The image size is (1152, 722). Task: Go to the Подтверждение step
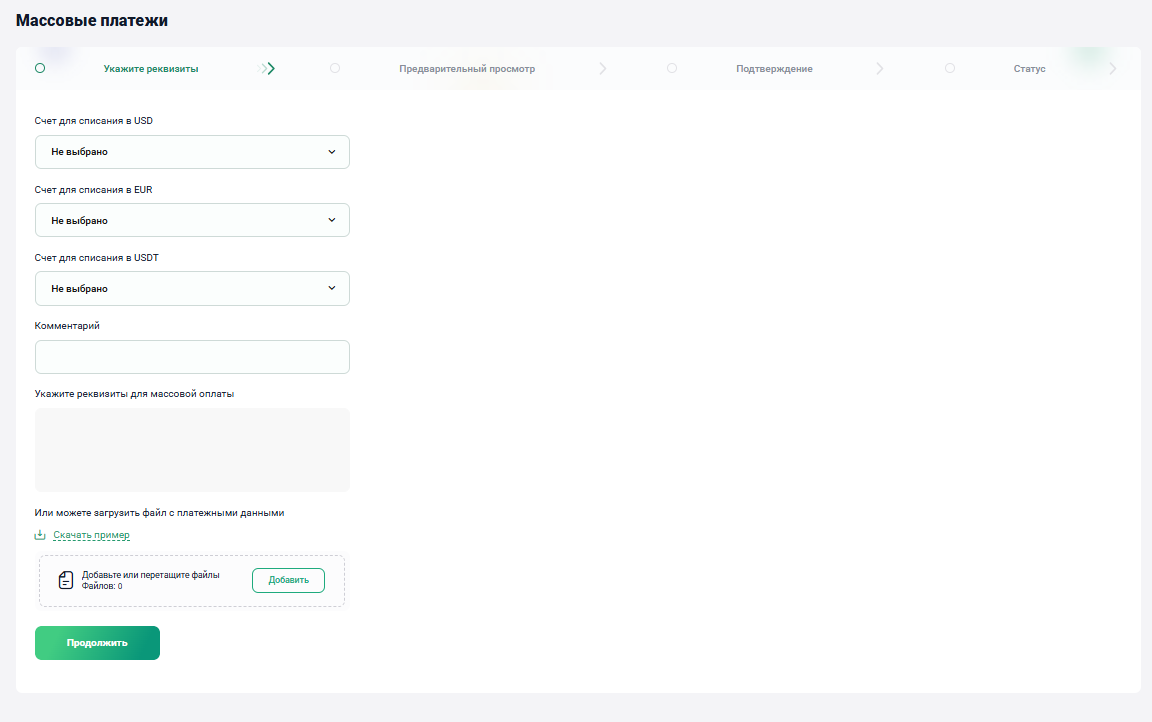click(x=774, y=69)
